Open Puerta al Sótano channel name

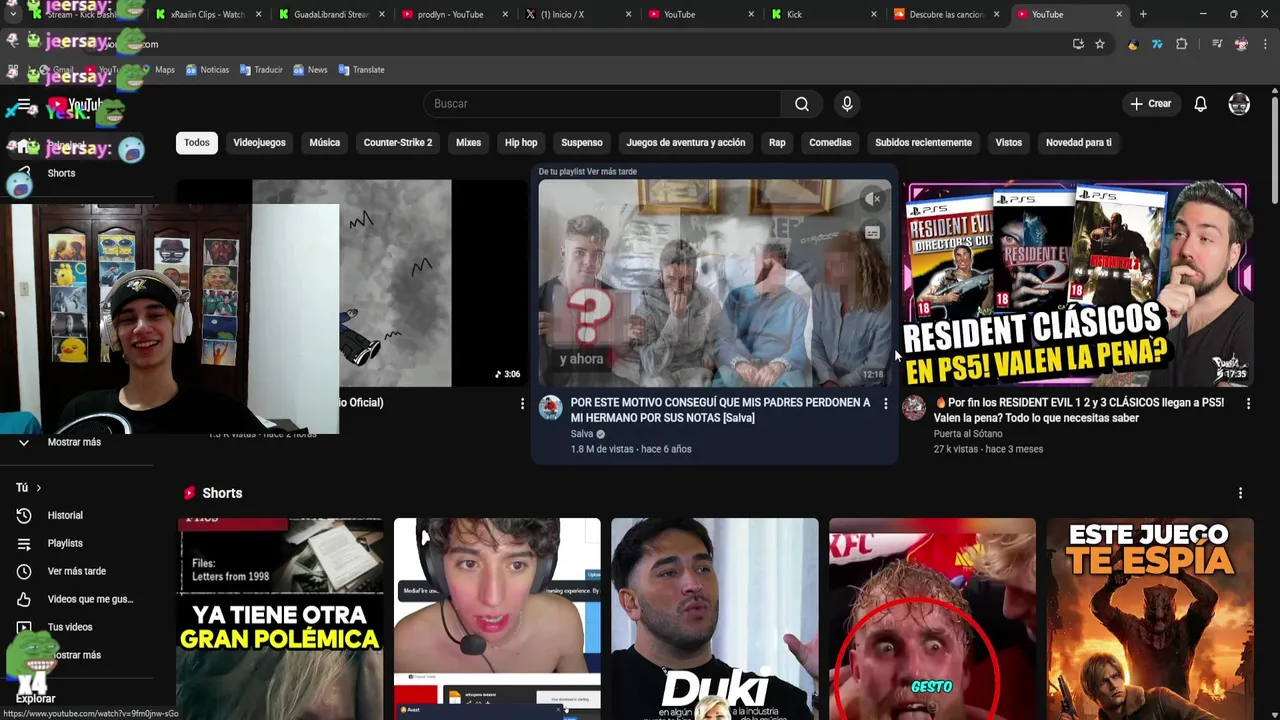(968, 434)
